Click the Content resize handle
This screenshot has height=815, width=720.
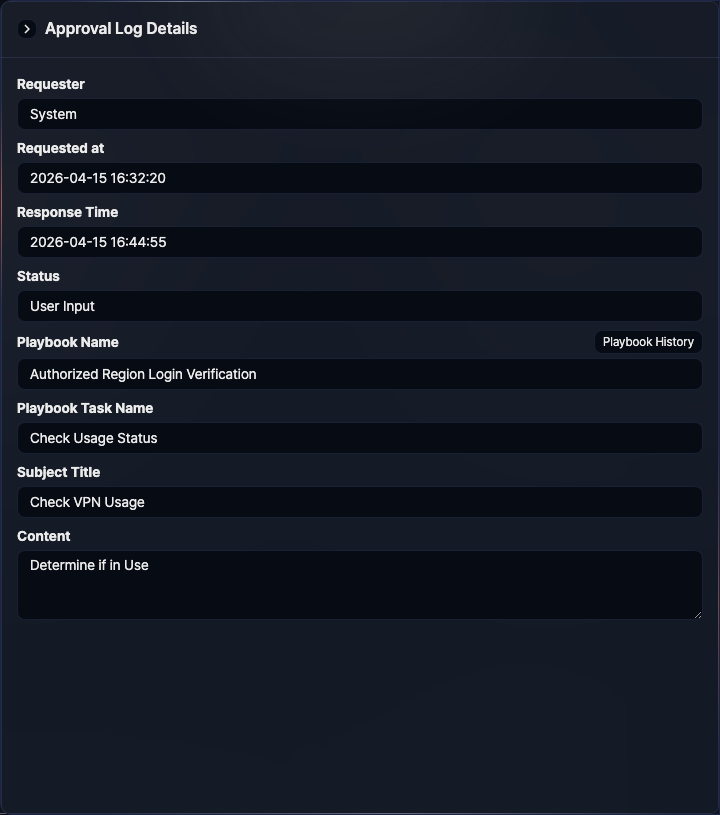[699, 614]
